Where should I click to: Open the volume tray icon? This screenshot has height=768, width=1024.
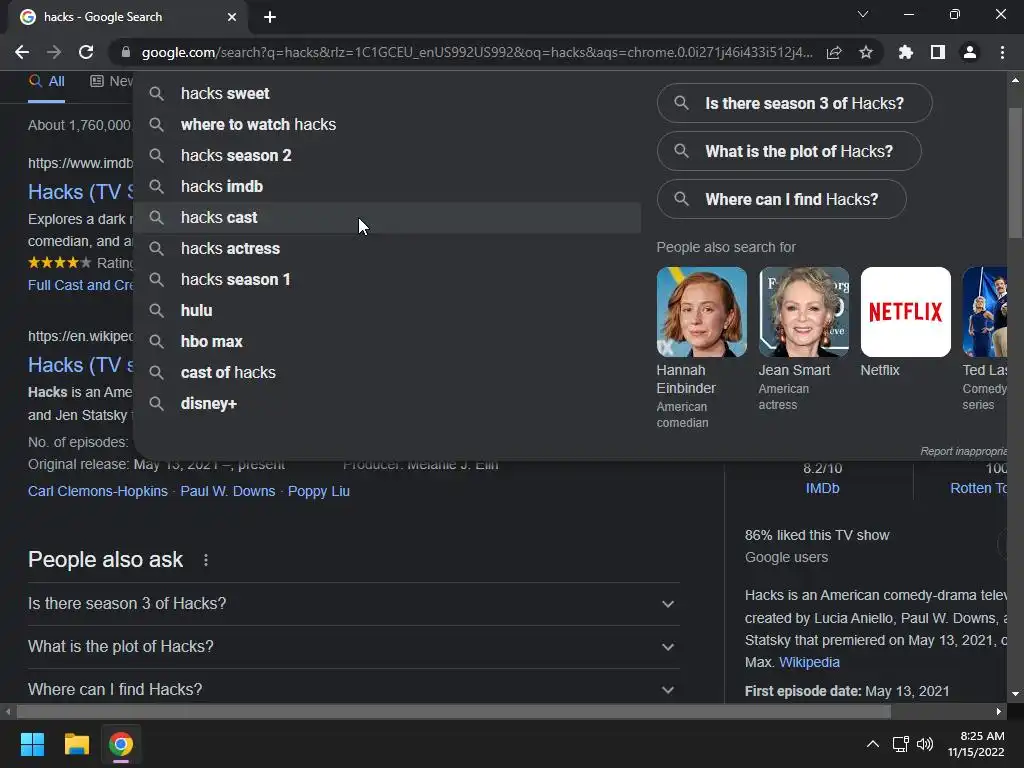(x=925, y=744)
